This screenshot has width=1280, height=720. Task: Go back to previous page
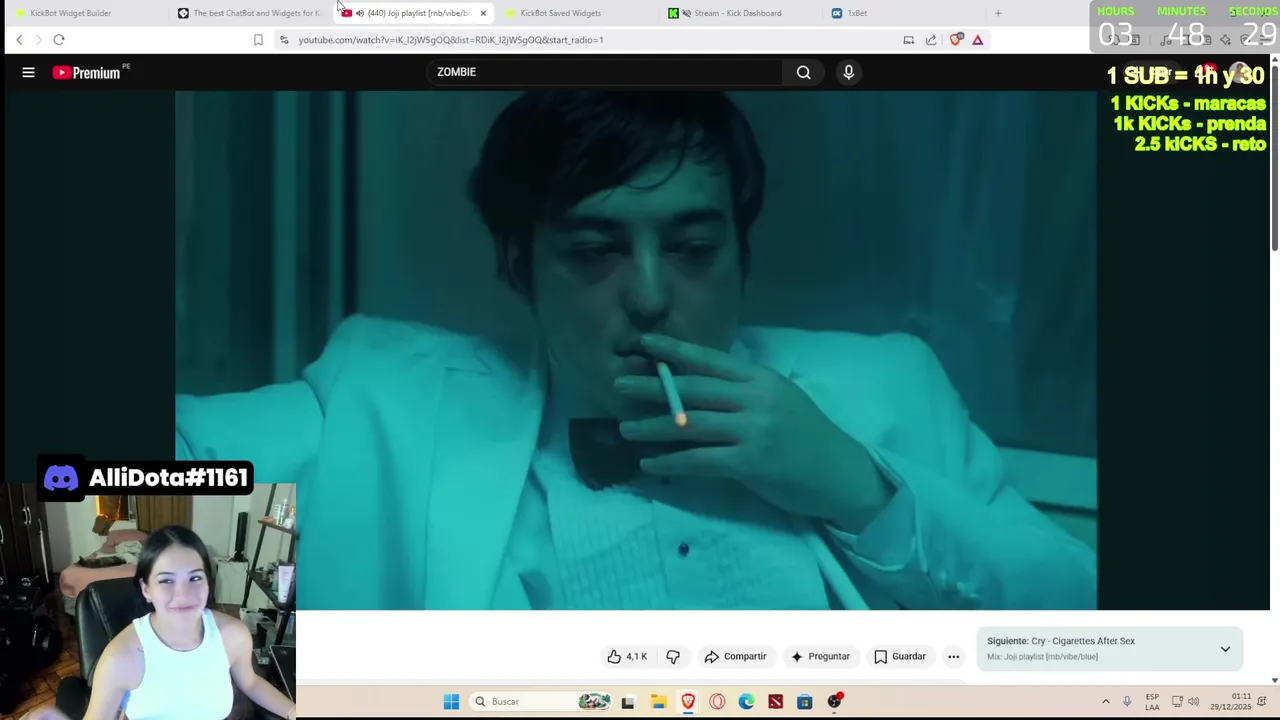[x=19, y=40]
